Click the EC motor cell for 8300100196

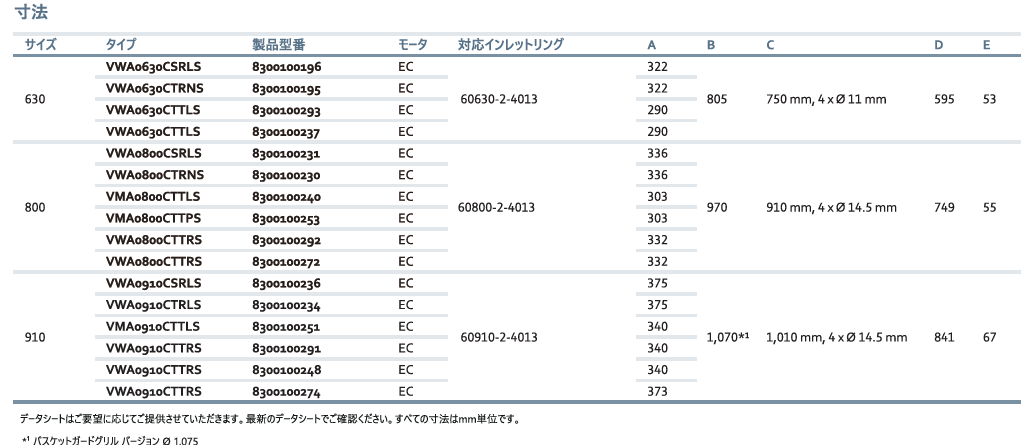pyautogui.click(x=405, y=67)
